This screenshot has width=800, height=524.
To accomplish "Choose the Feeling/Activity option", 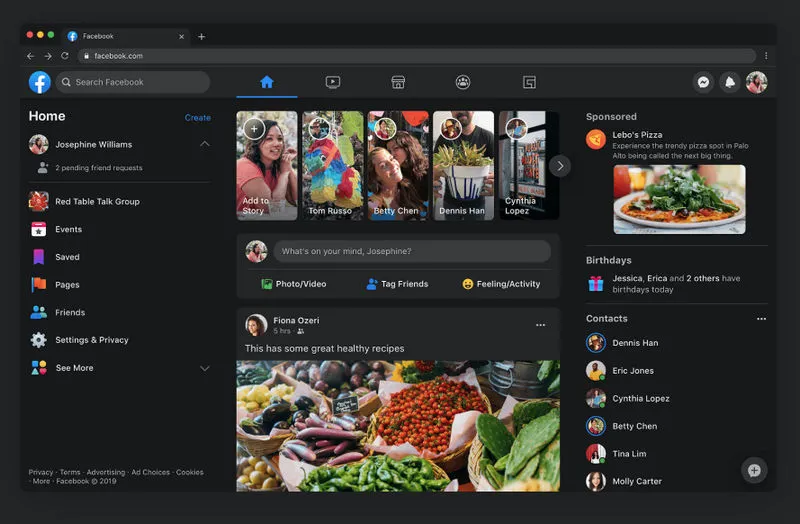I will [x=500, y=284].
